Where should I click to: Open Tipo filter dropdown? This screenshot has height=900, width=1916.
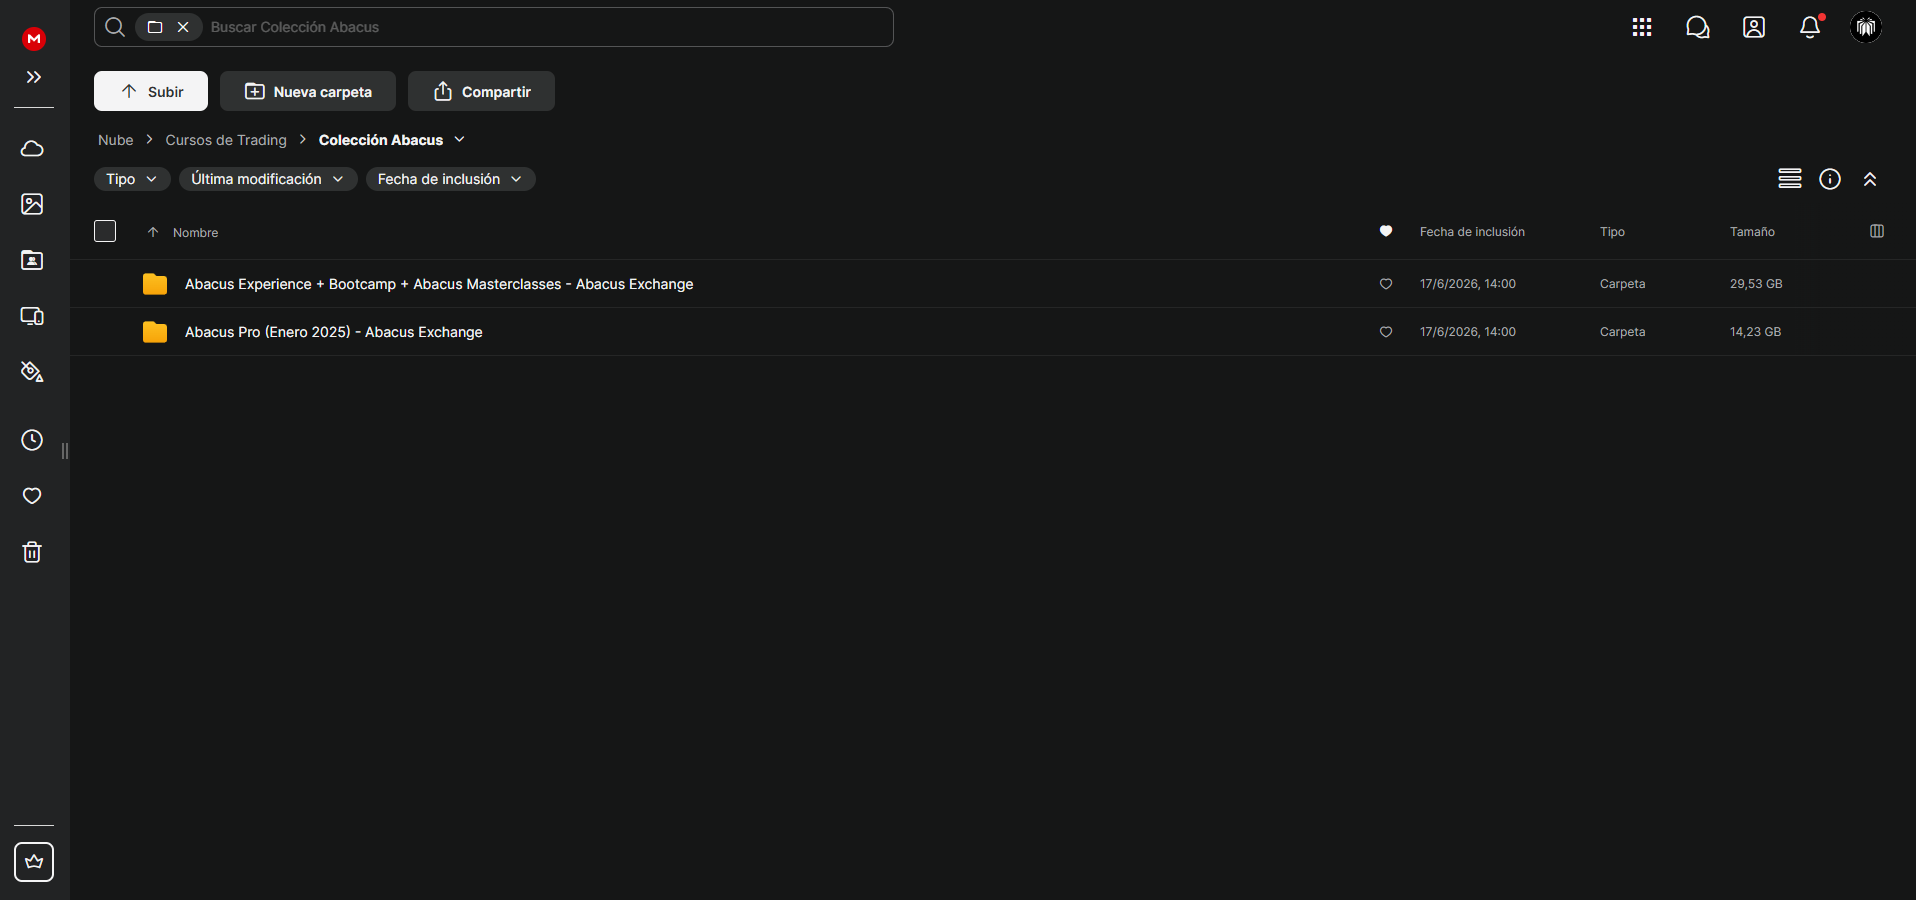[x=132, y=179]
